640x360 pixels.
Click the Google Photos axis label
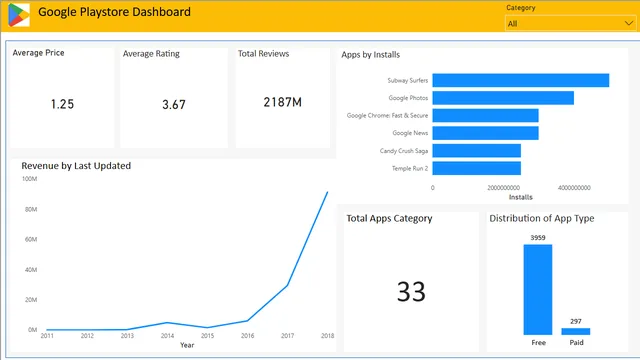(408, 98)
